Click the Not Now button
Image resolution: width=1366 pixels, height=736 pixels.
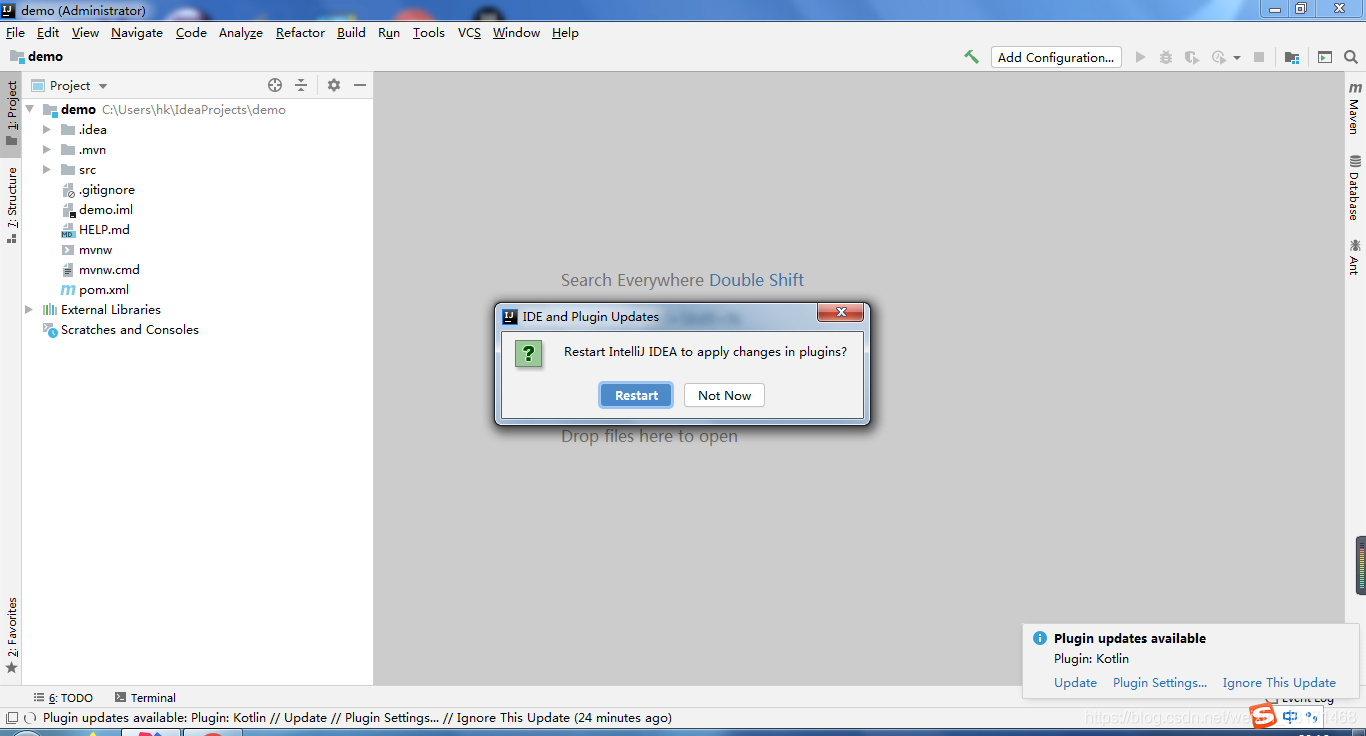[x=724, y=395]
